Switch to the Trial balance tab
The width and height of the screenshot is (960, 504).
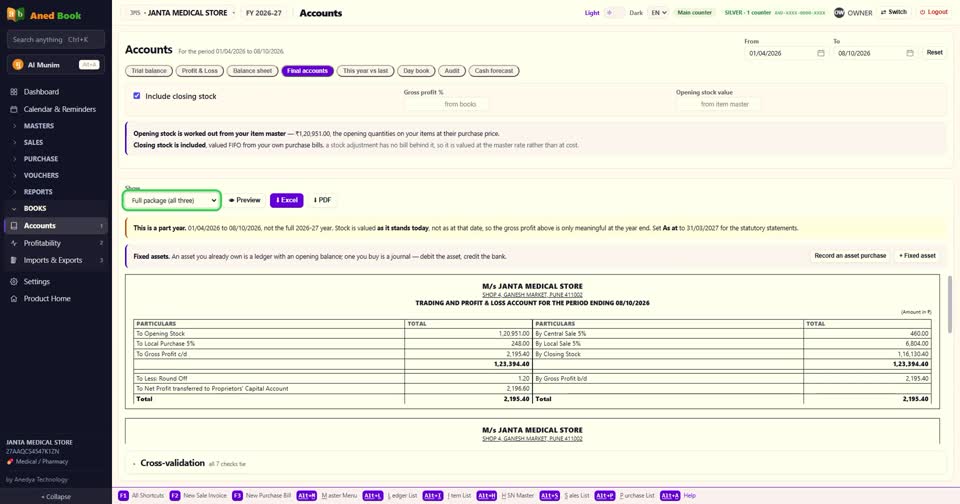point(149,71)
